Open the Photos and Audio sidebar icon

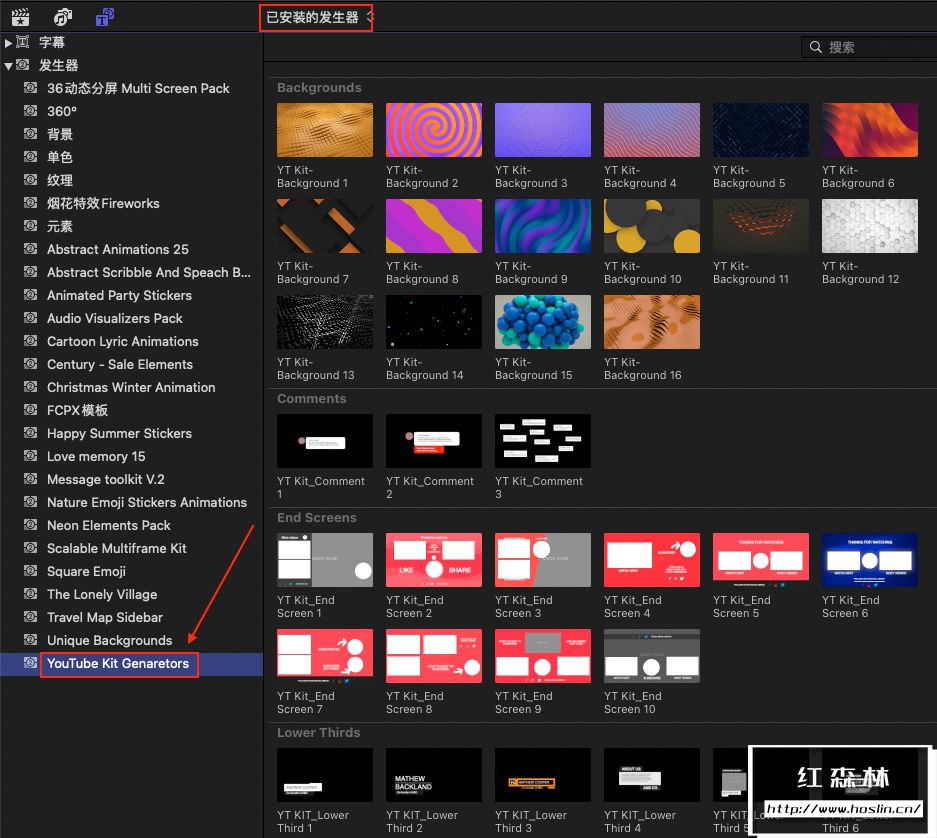[x=63, y=17]
